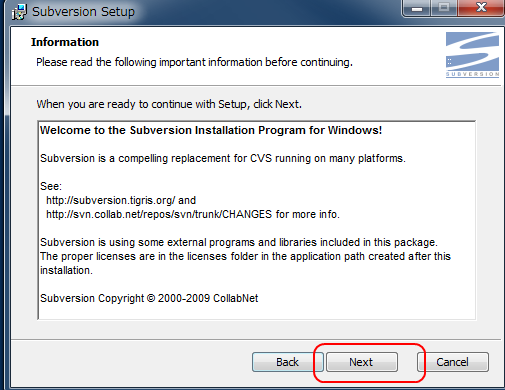Viewport: 505px width, 390px height.
Task: Cancel the Subversion installation
Action: click(x=453, y=362)
